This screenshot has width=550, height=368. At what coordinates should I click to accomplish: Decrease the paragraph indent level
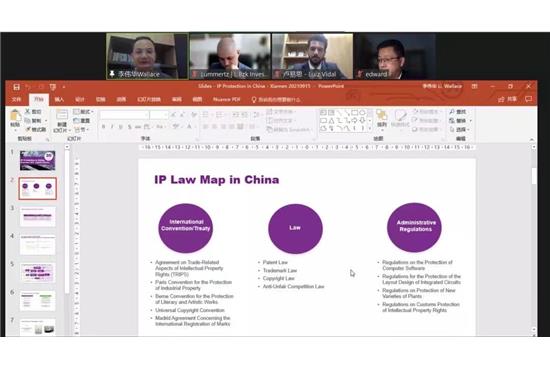pos(236,115)
